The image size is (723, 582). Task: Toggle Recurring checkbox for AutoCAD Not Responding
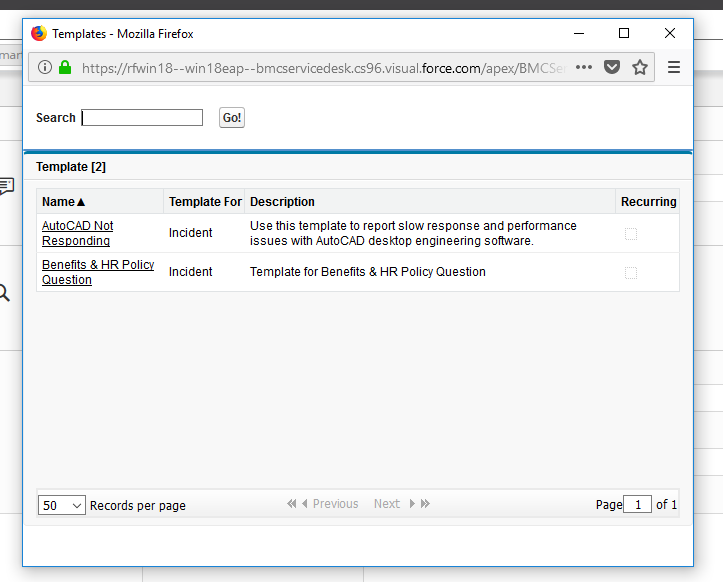point(630,234)
